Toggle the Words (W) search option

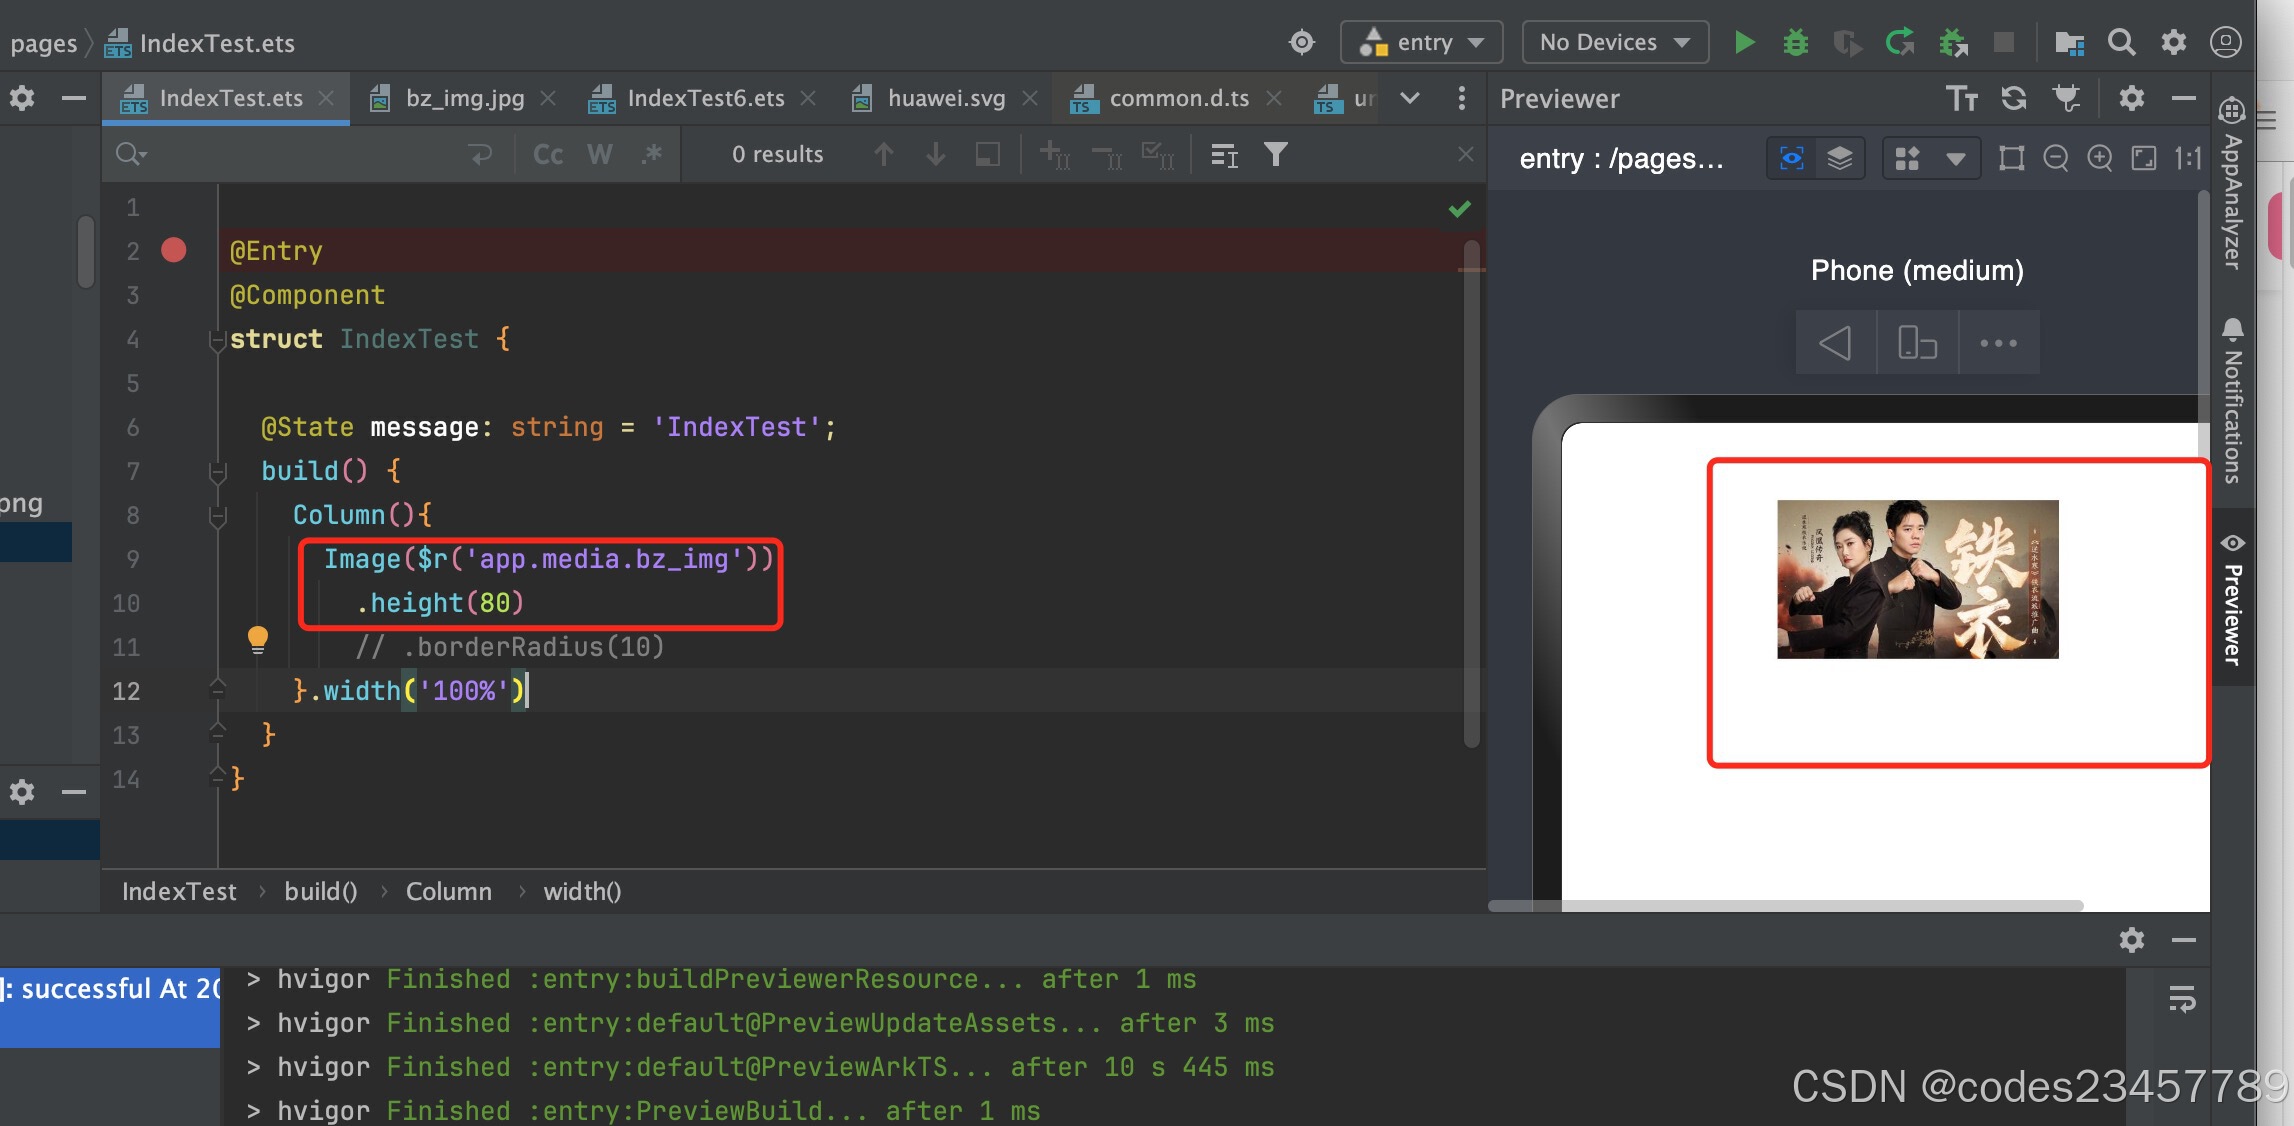pyautogui.click(x=599, y=154)
